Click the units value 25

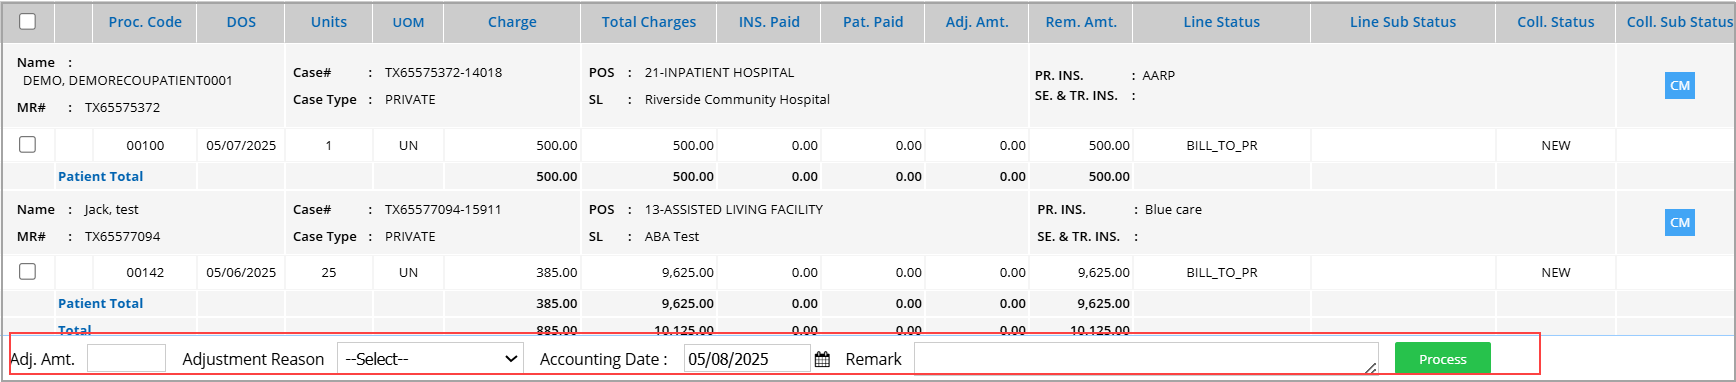click(329, 272)
